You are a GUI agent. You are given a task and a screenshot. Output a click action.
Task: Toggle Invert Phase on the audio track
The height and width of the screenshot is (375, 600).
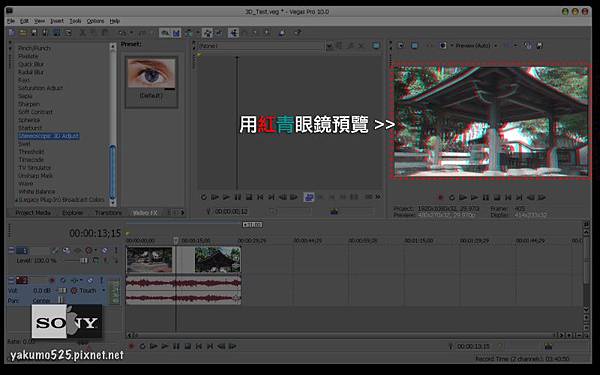(x=62, y=280)
